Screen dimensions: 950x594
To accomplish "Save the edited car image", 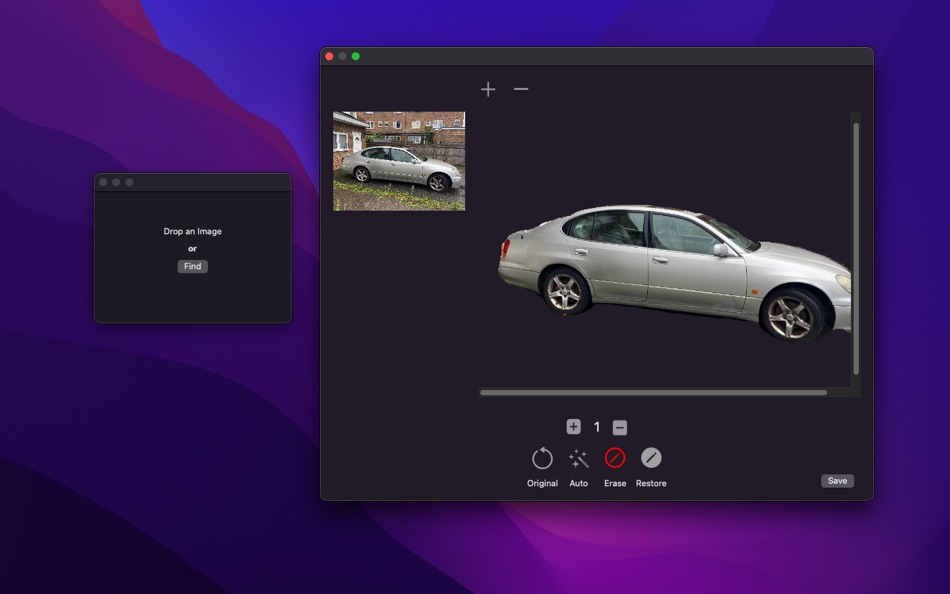I will [837, 481].
